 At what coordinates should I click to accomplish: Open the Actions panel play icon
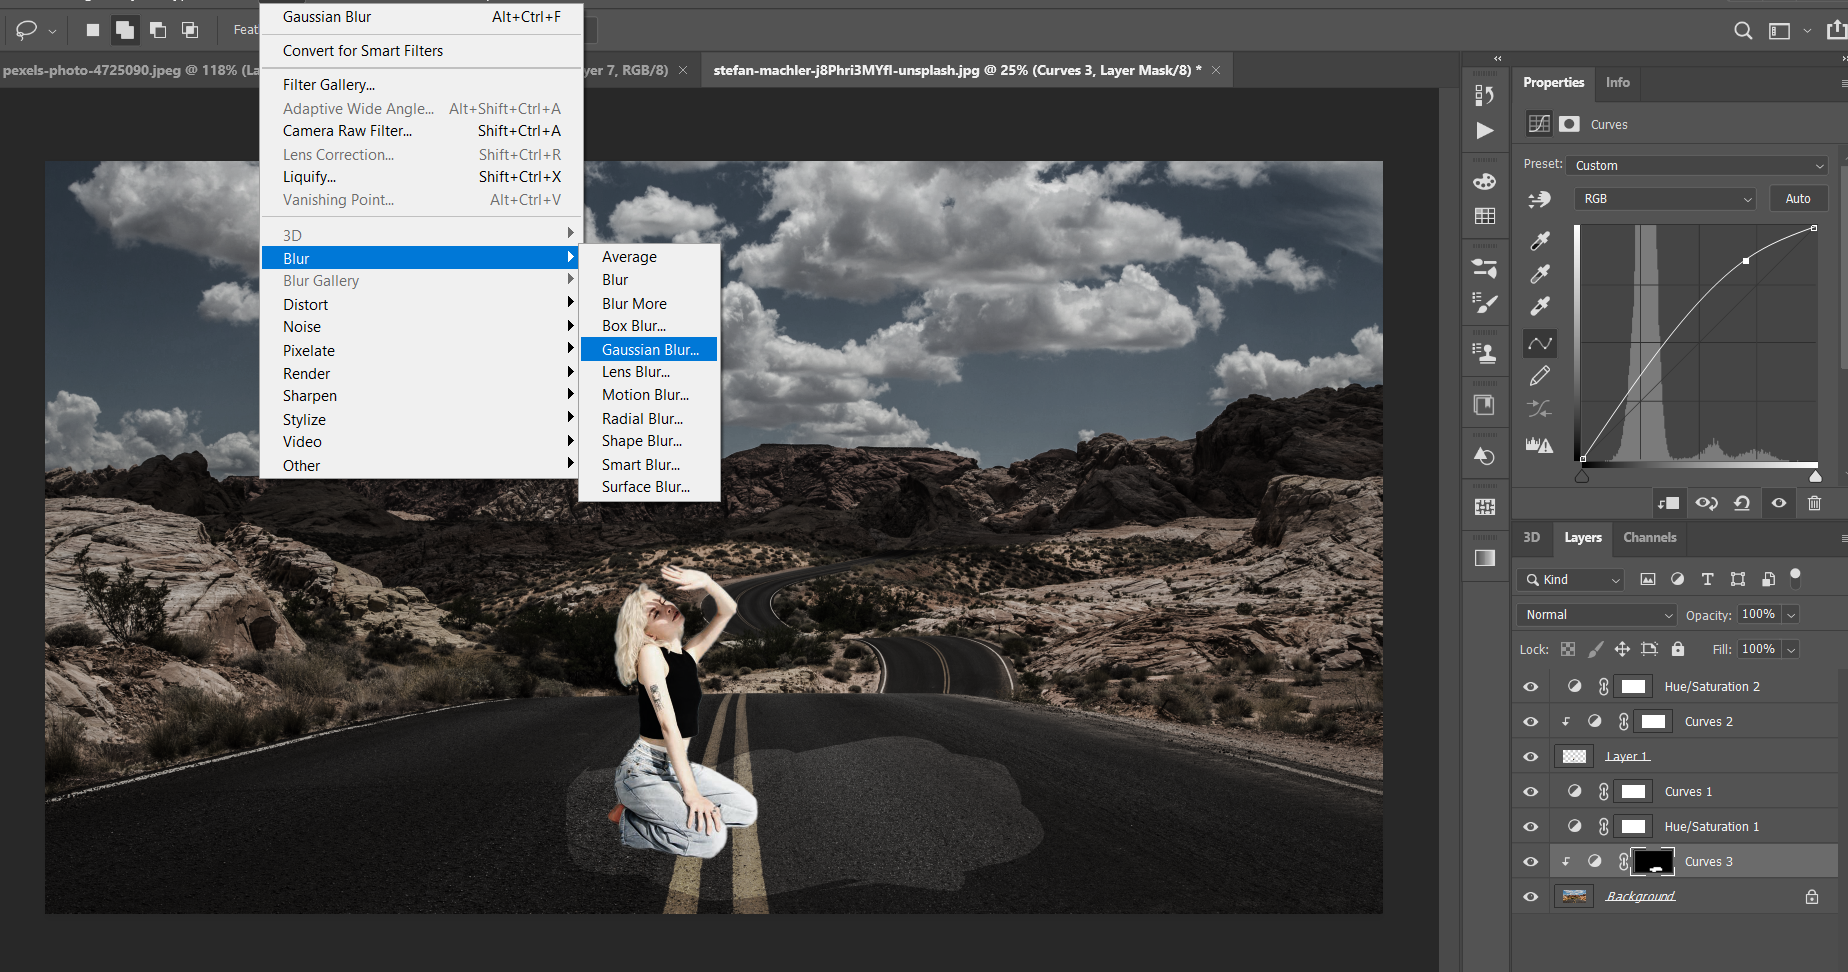point(1485,130)
